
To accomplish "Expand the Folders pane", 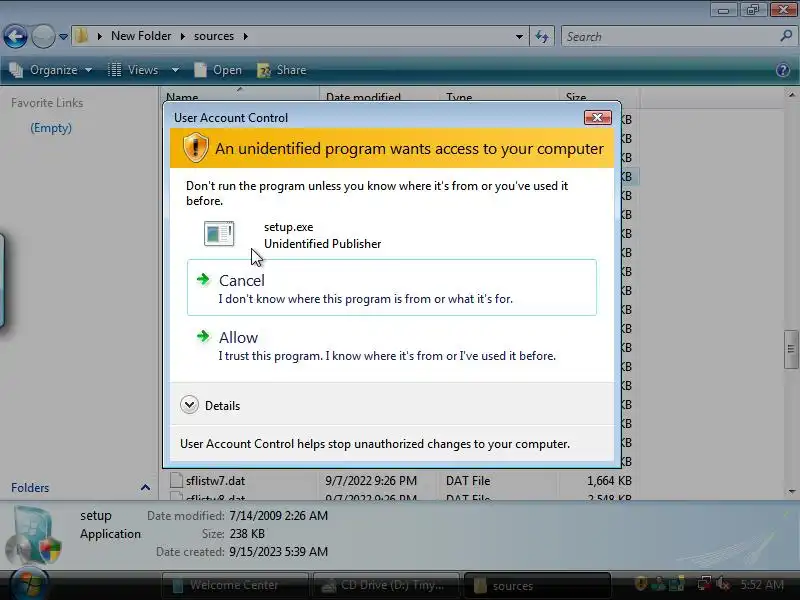I will [145, 488].
